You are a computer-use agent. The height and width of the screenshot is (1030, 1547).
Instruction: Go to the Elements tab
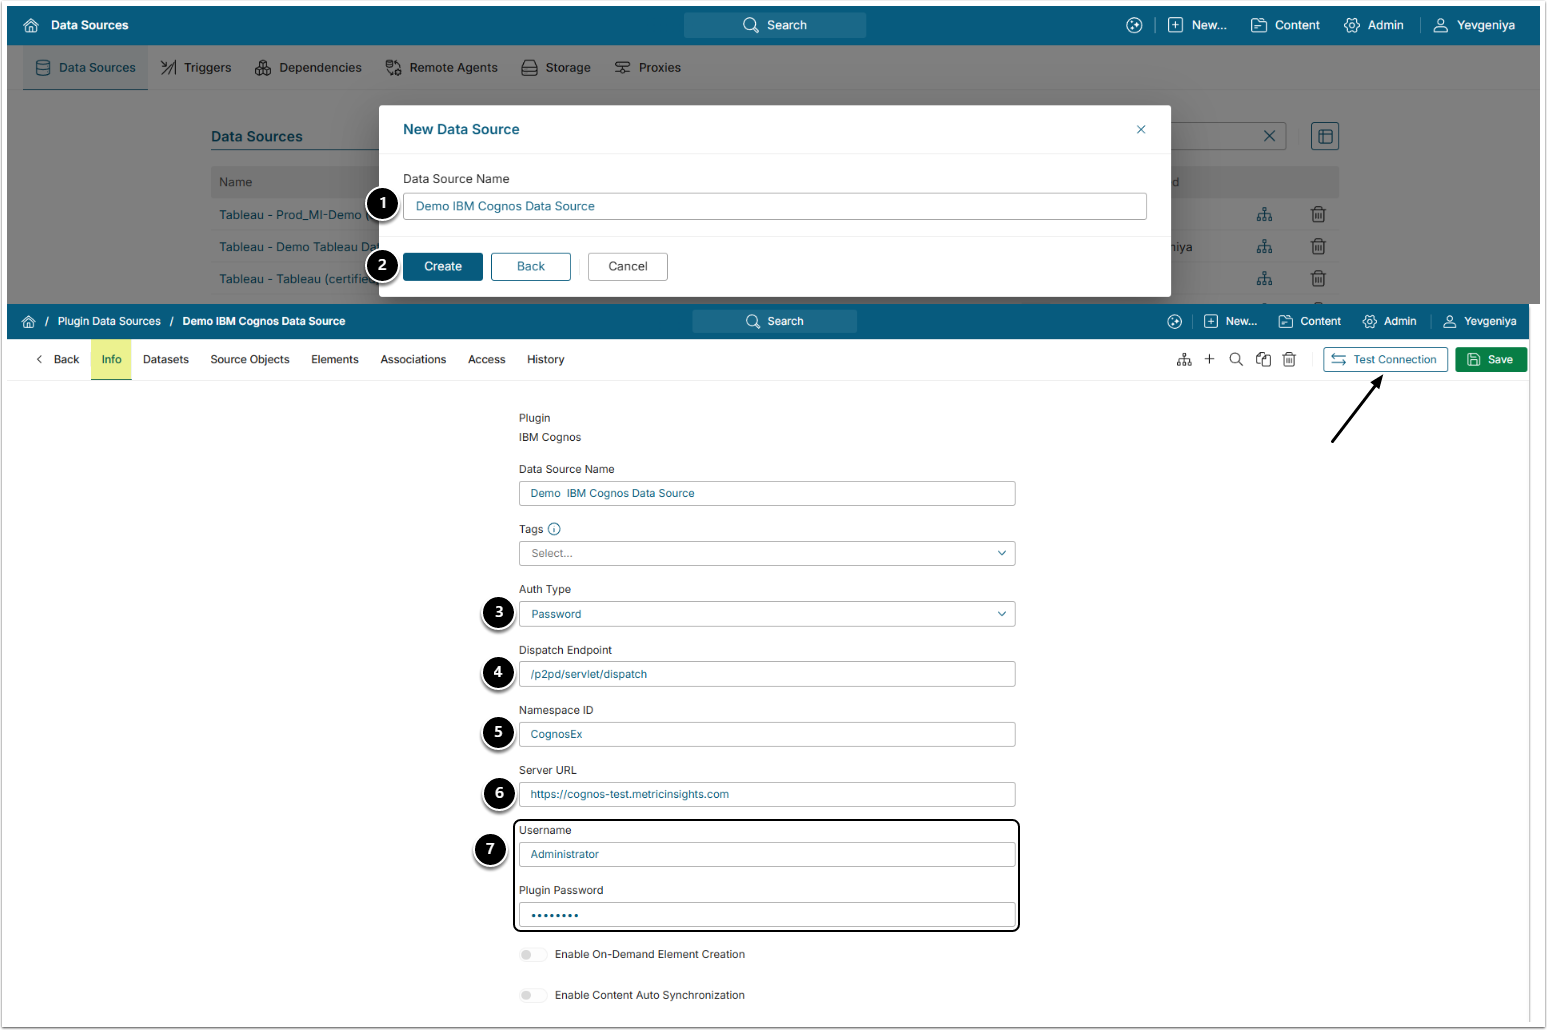[x=335, y=360]
